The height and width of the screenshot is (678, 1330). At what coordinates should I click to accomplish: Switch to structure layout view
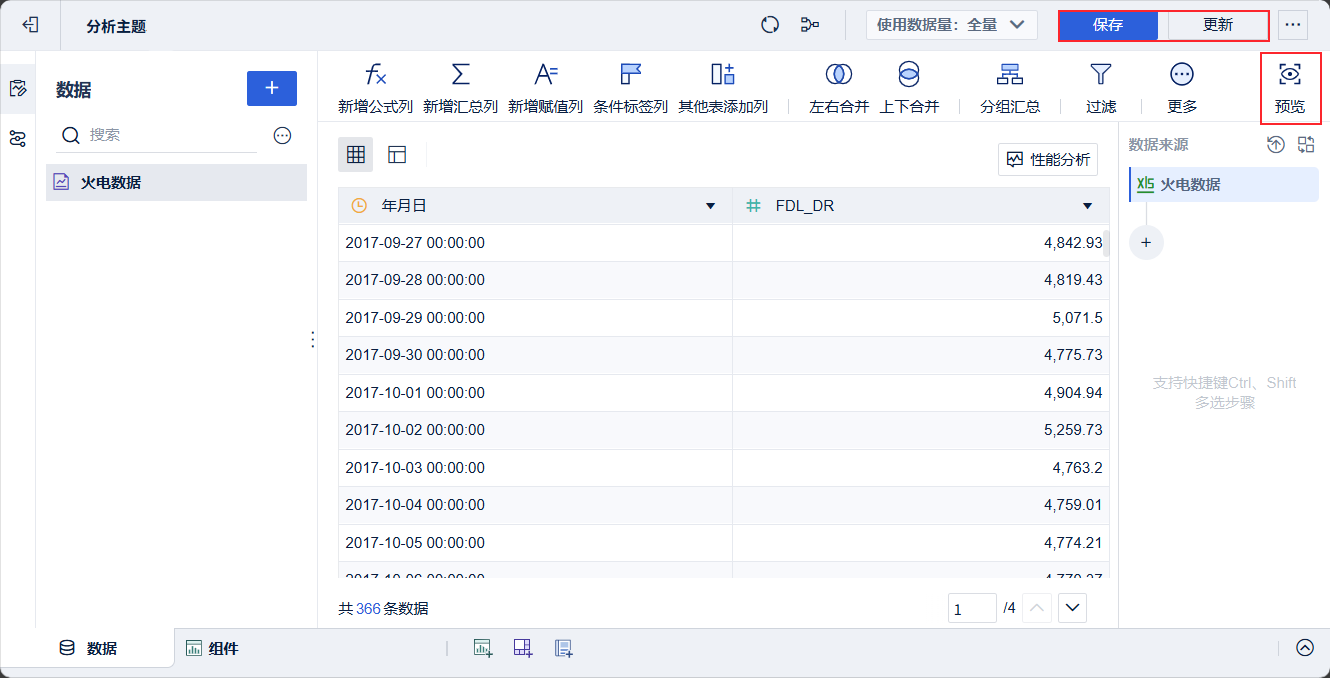point(397,155)
